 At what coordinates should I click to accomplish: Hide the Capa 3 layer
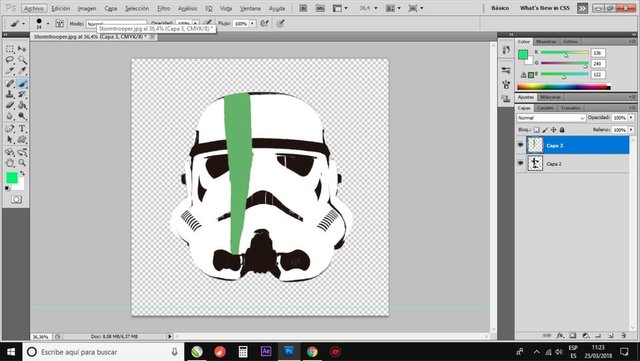520,145
